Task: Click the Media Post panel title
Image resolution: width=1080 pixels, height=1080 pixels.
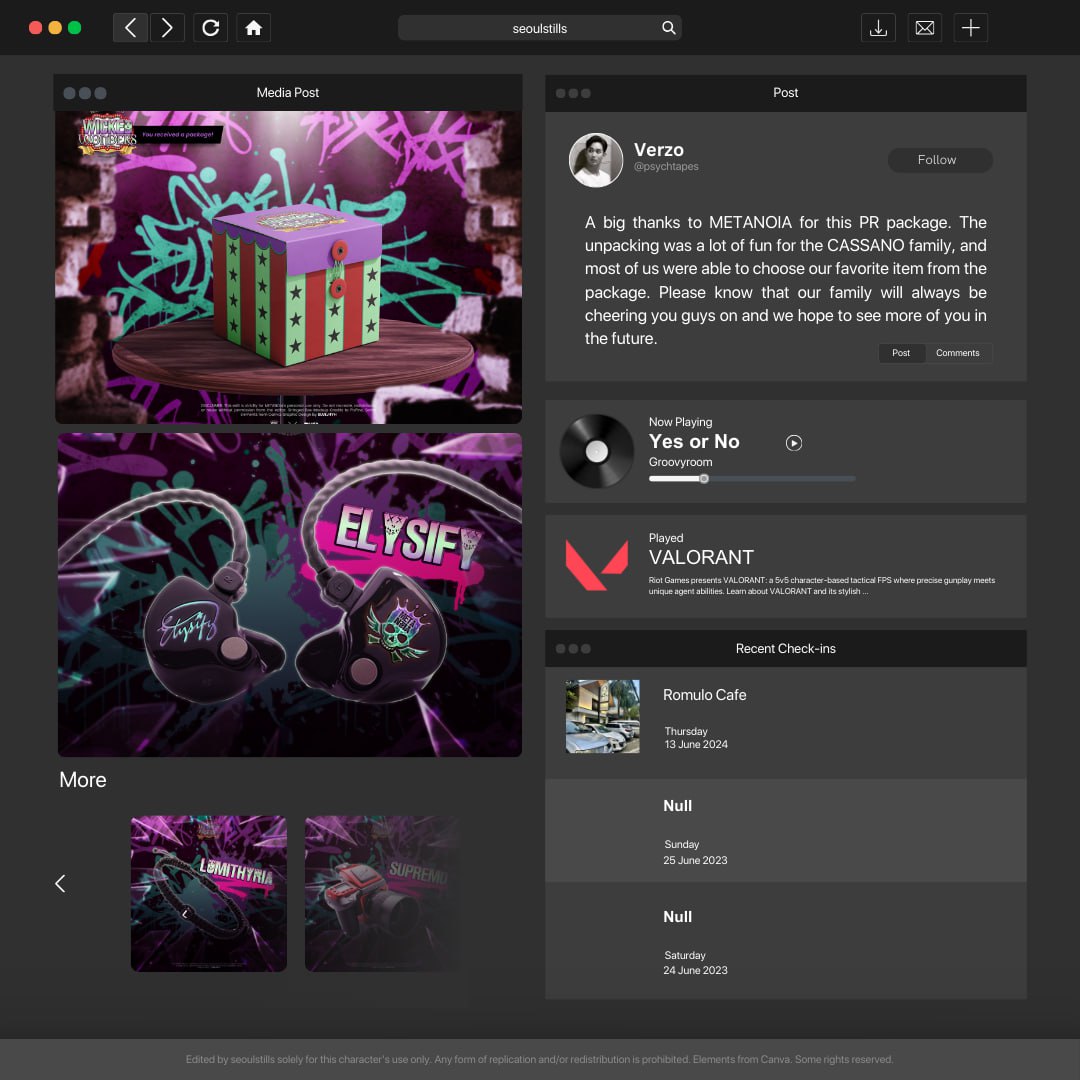Action: pyautogui.click(x=288, y=92)
